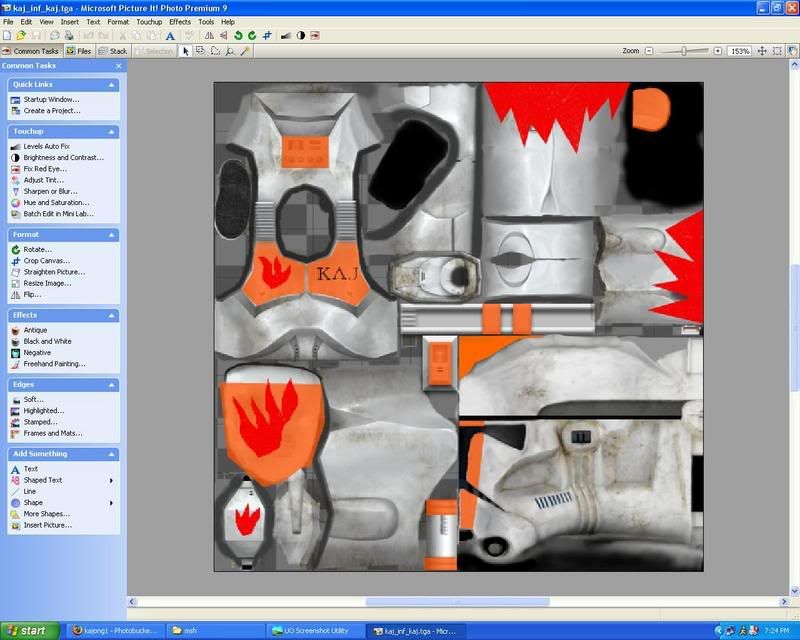Open the Touchup menu
The width and height of the screenshot is (800, 640).
(149, 22)
